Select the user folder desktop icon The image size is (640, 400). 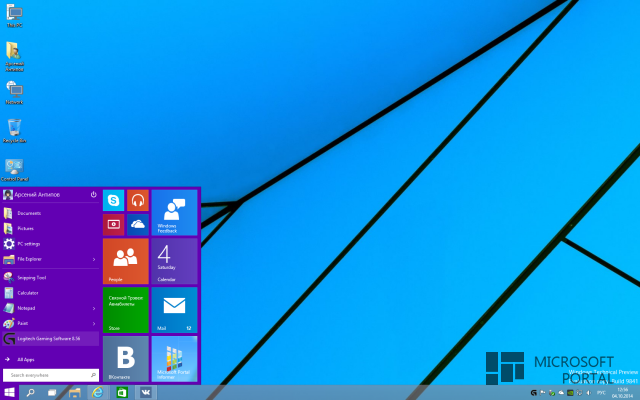15,56
